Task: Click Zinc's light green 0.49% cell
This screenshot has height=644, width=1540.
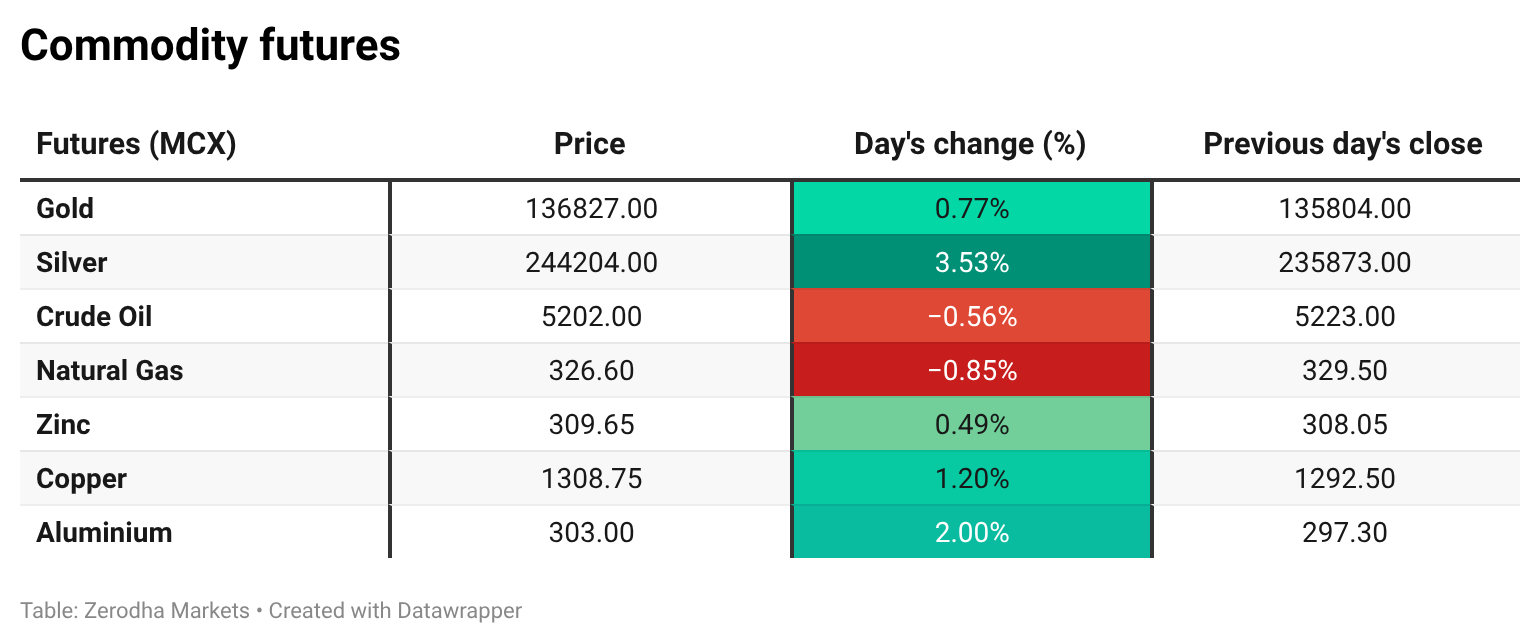Action: click(x=971, y=425)
